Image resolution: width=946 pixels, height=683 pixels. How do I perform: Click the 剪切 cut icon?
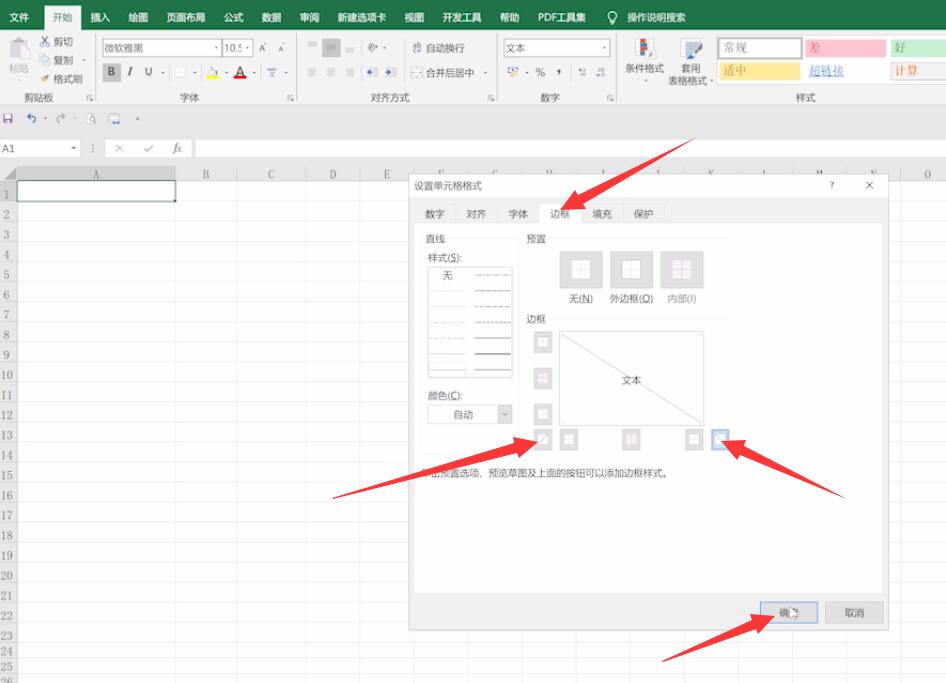pos(45,41)
